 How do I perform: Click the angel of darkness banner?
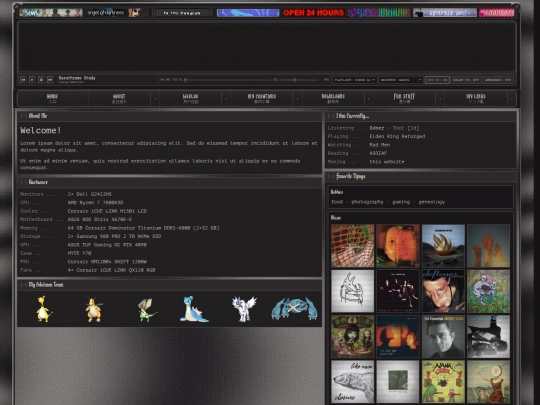[116, 13]
